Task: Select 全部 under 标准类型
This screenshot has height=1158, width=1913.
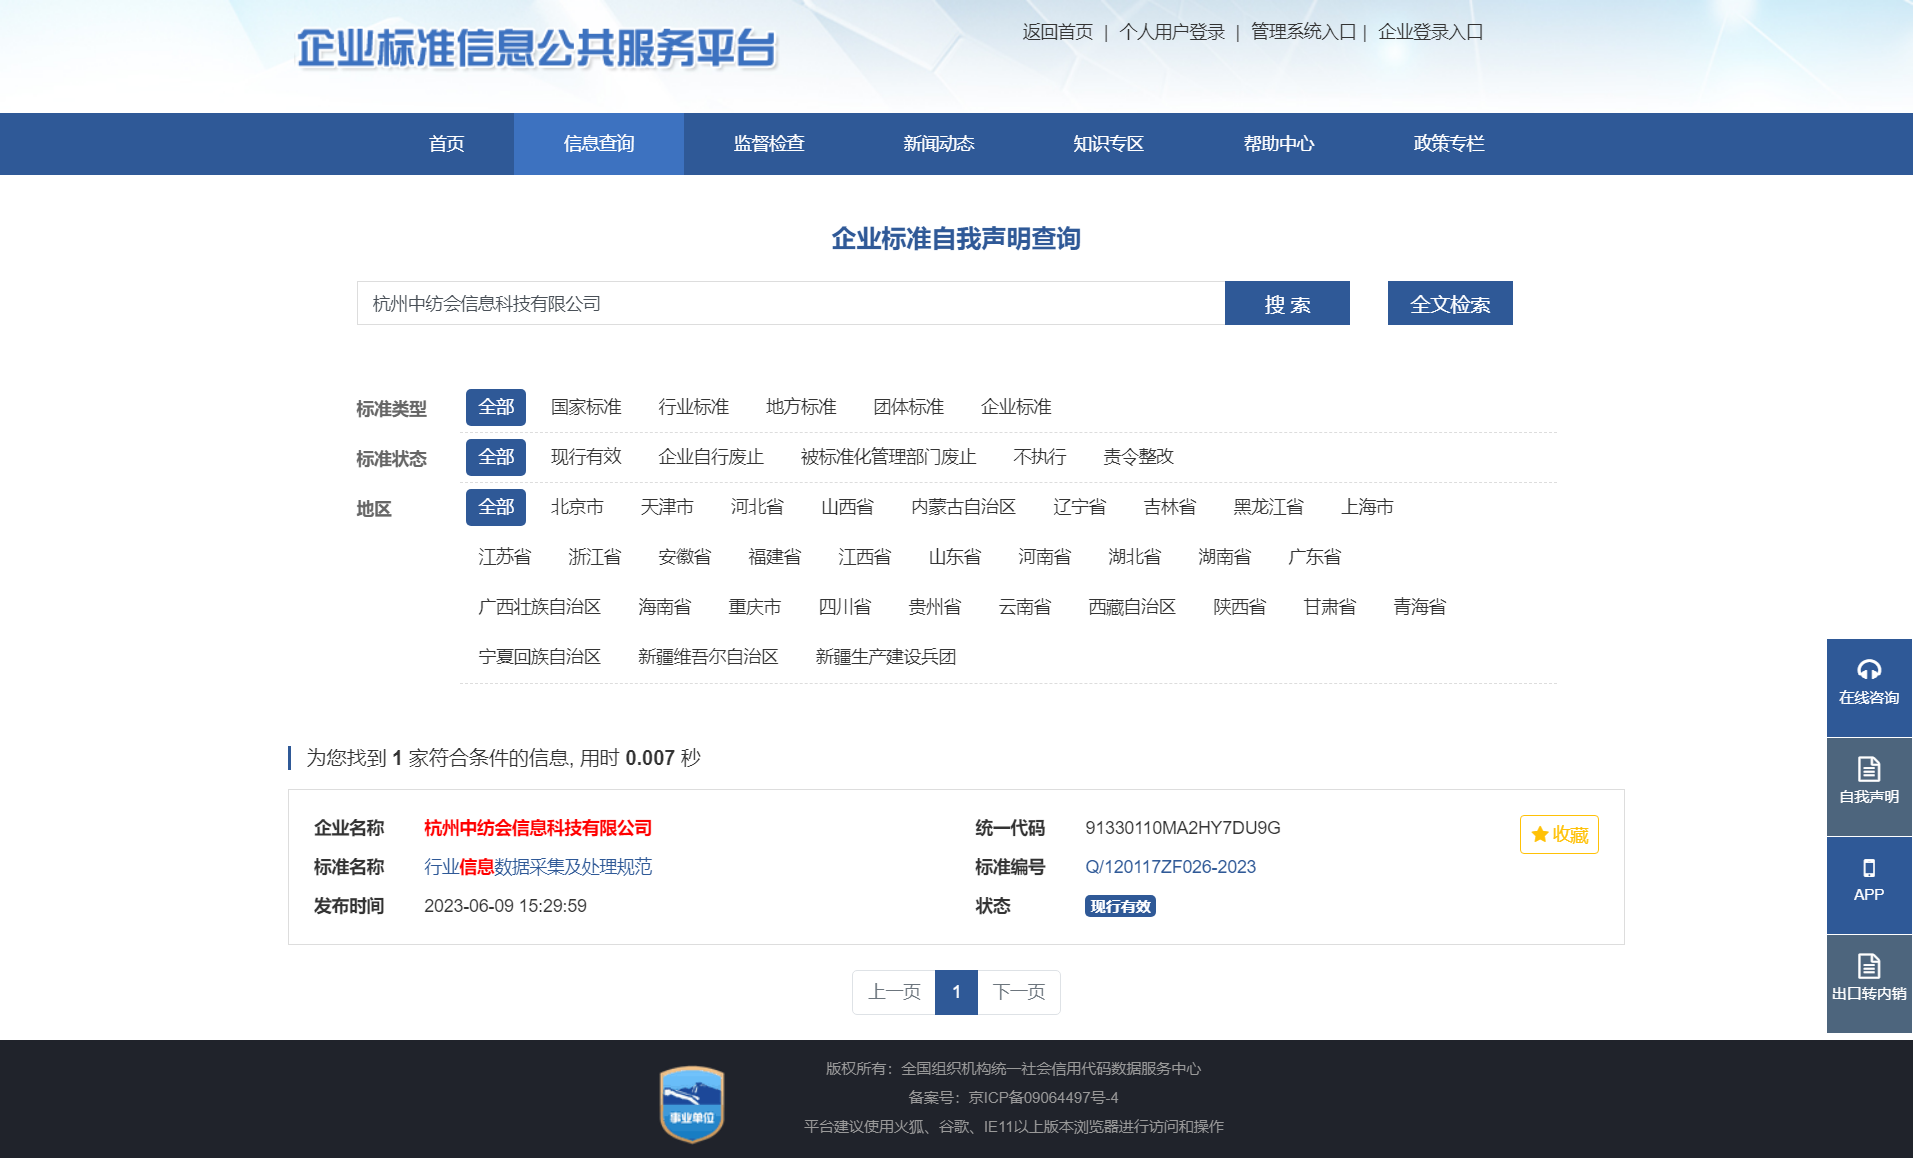Action: click(x=496, y=407)
